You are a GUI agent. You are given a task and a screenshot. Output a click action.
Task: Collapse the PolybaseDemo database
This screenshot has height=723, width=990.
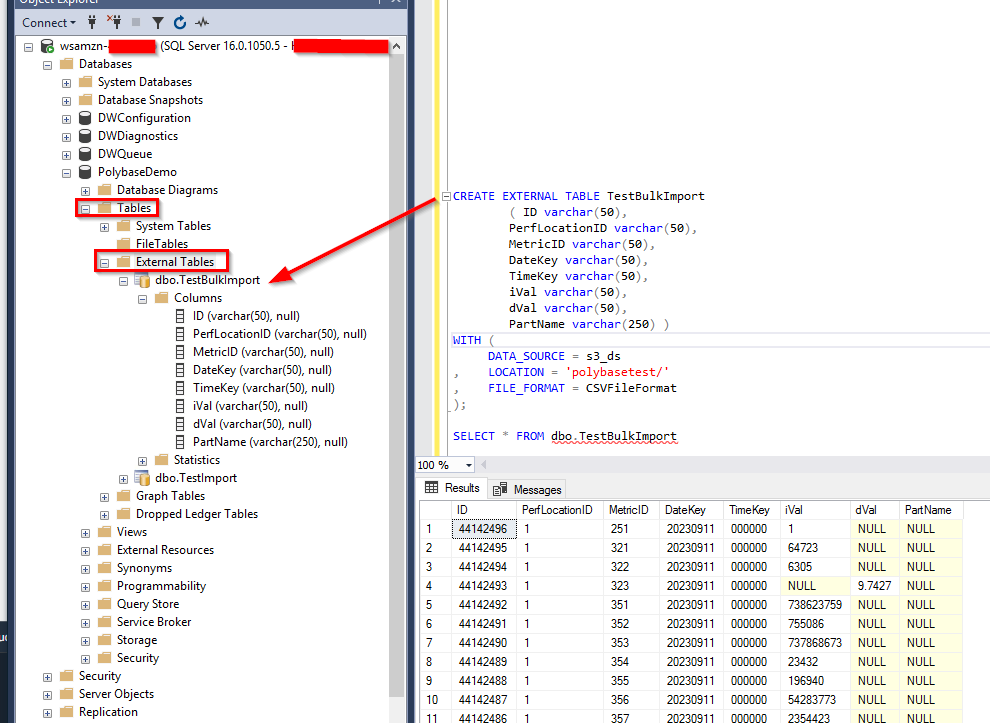pyautogui.click(x=66, y=173)
